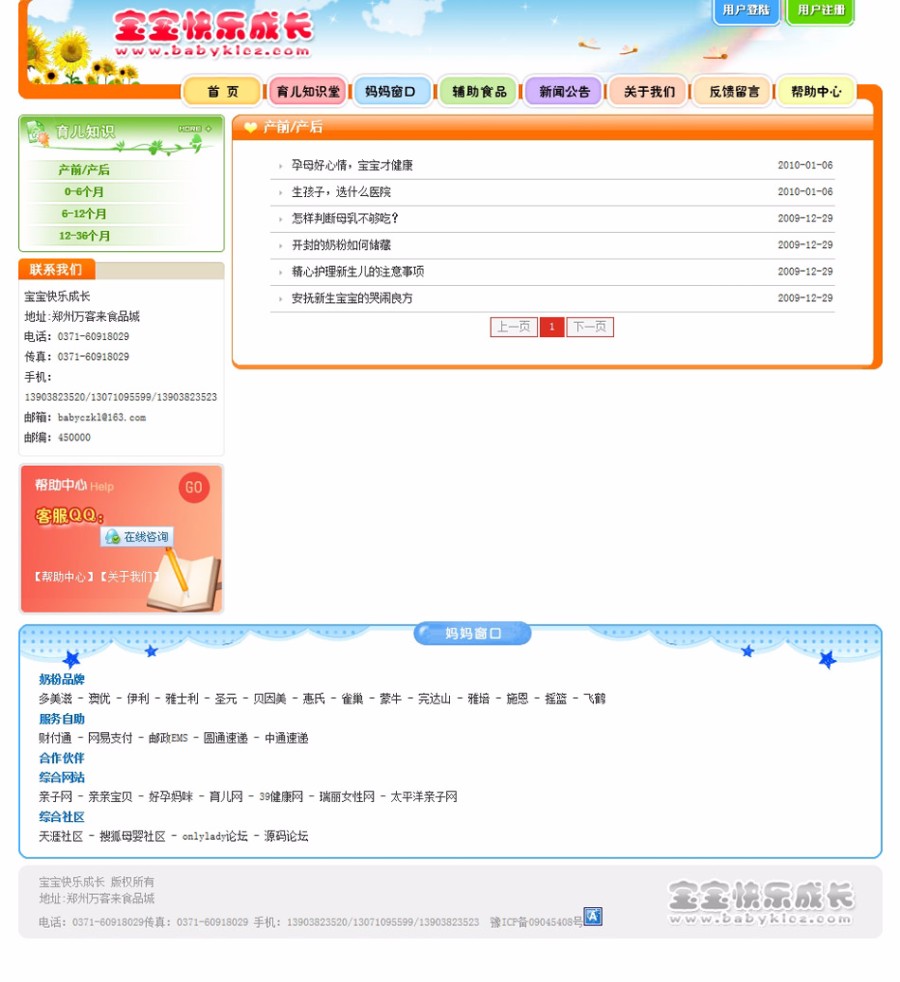Screen dimensions: 900x982
Task: Click the 宝宝快乐成长 site logo
Action: [x=213, y=34]
